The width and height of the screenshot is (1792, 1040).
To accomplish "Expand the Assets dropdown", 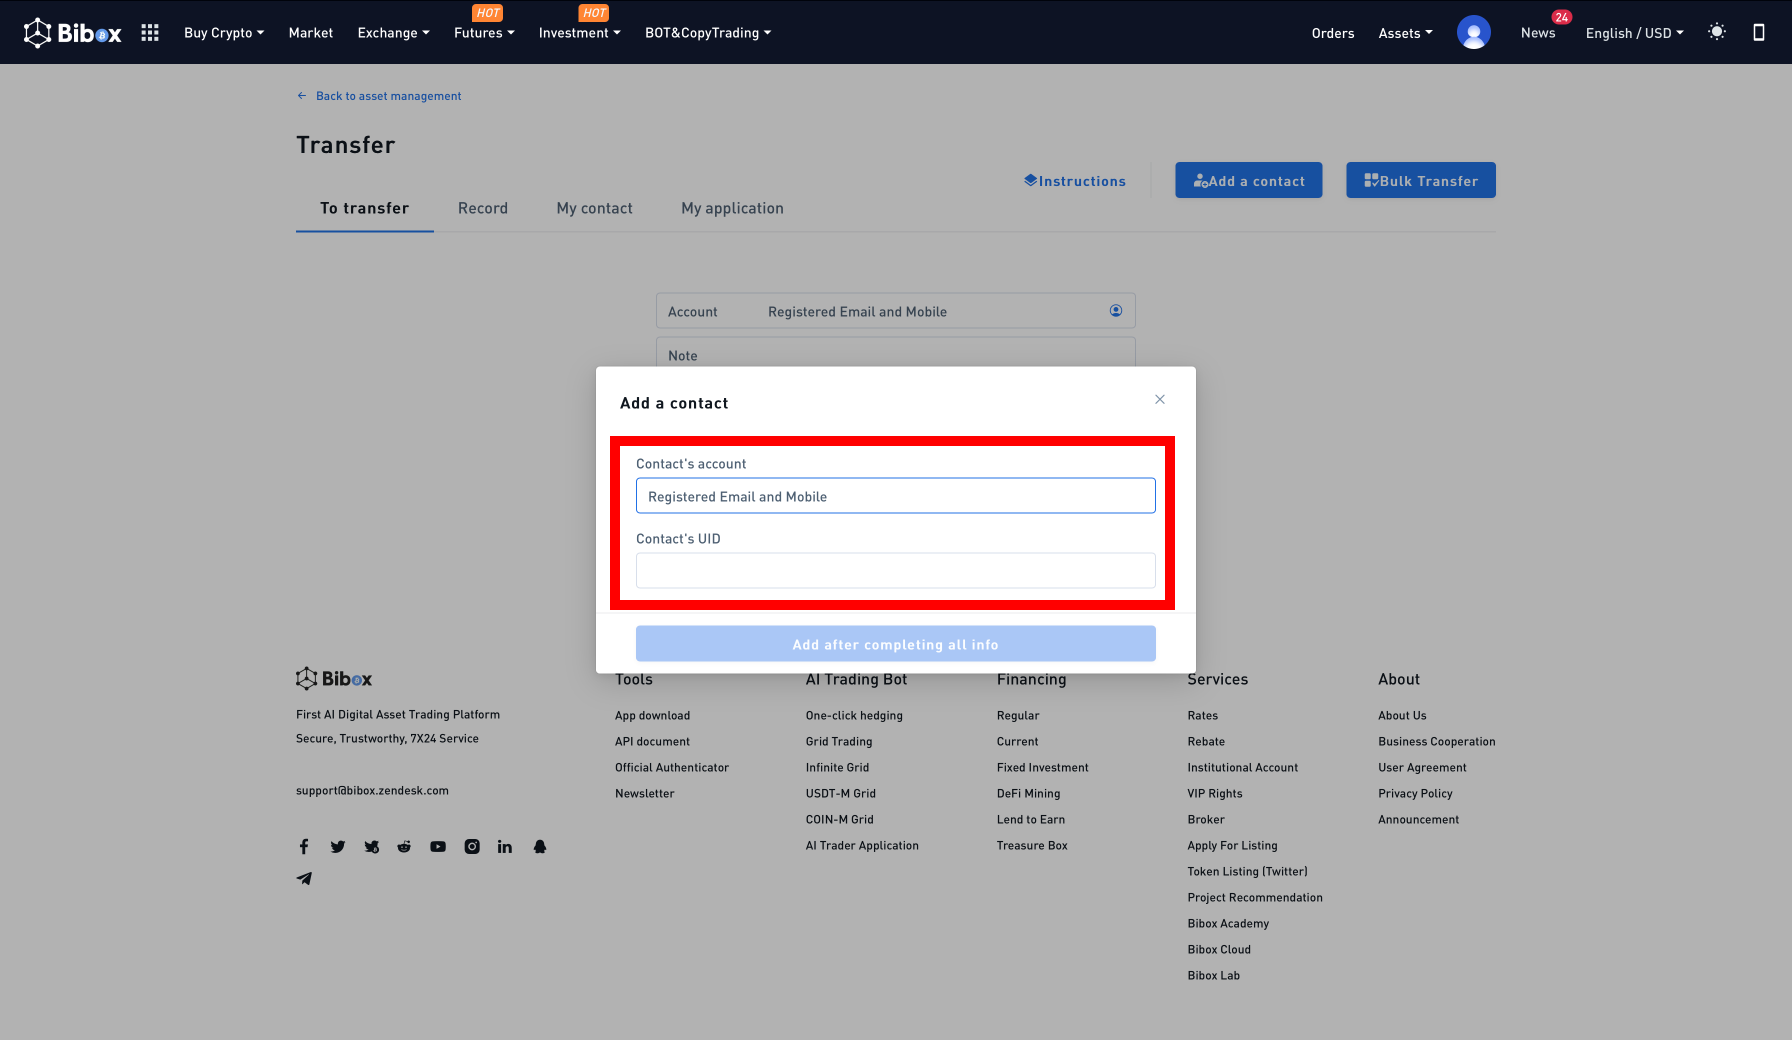I will 1405,33.
